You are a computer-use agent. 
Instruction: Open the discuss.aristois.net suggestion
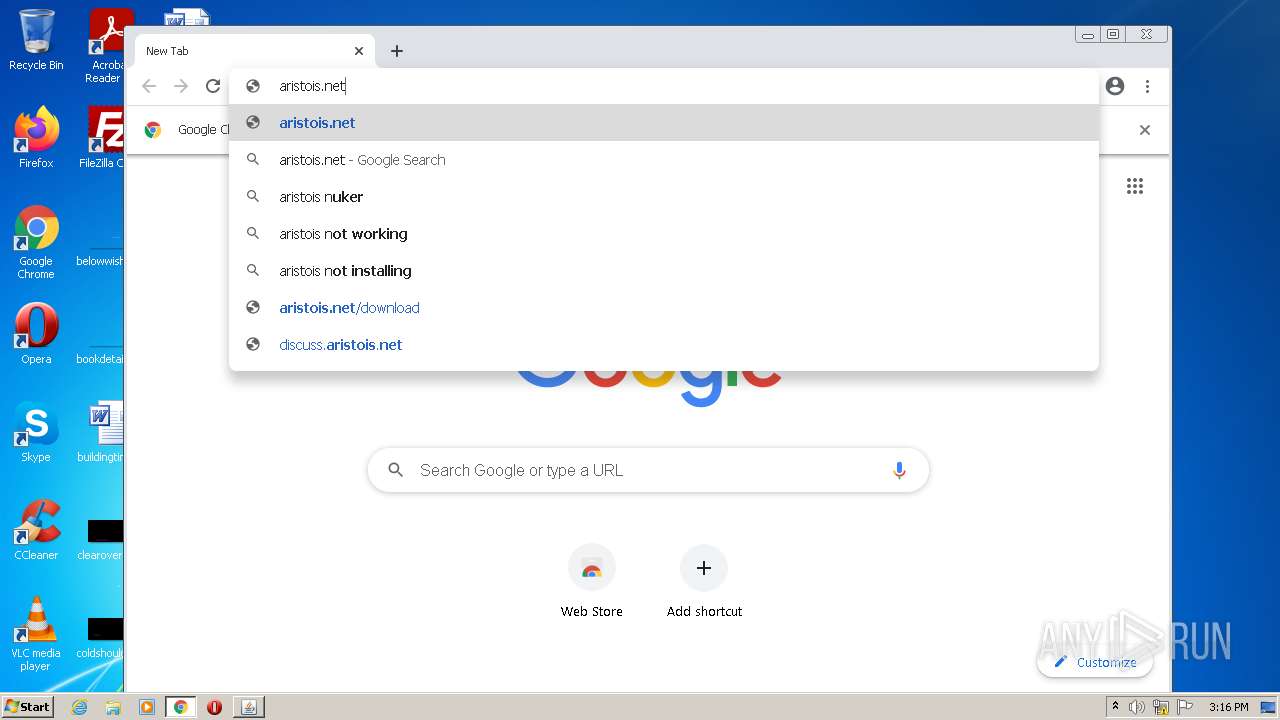(664, 345)
